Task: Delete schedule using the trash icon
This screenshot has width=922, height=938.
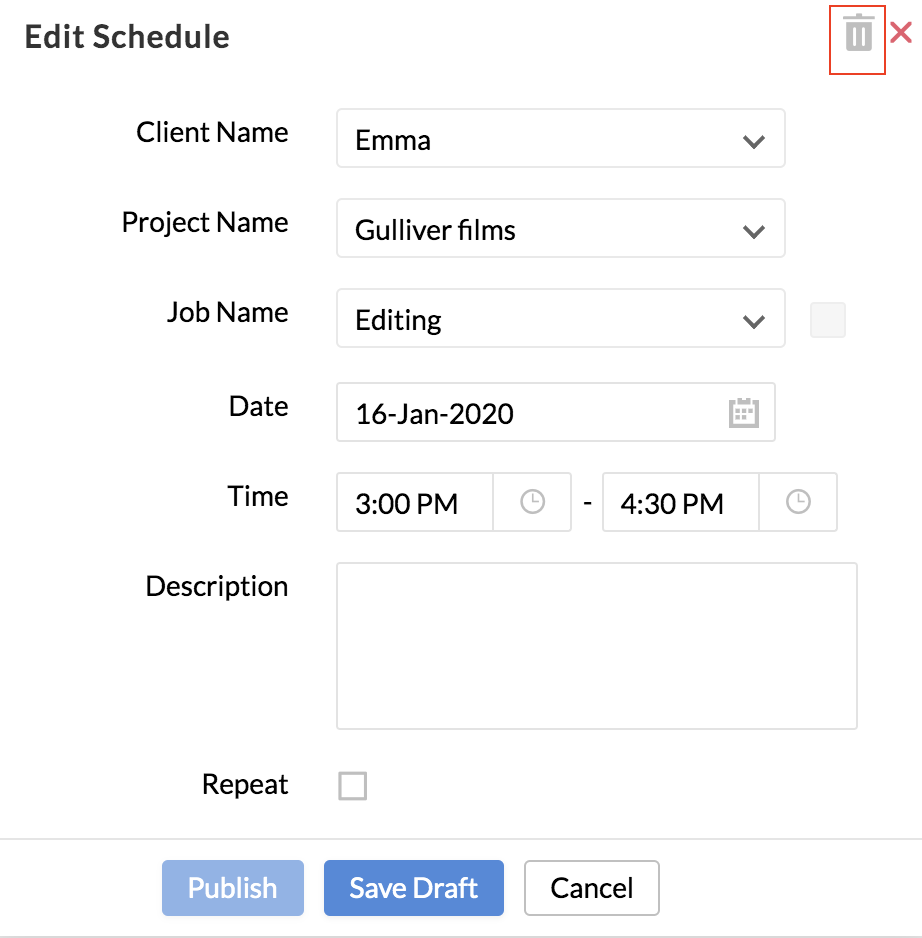Action: (858, 35)
